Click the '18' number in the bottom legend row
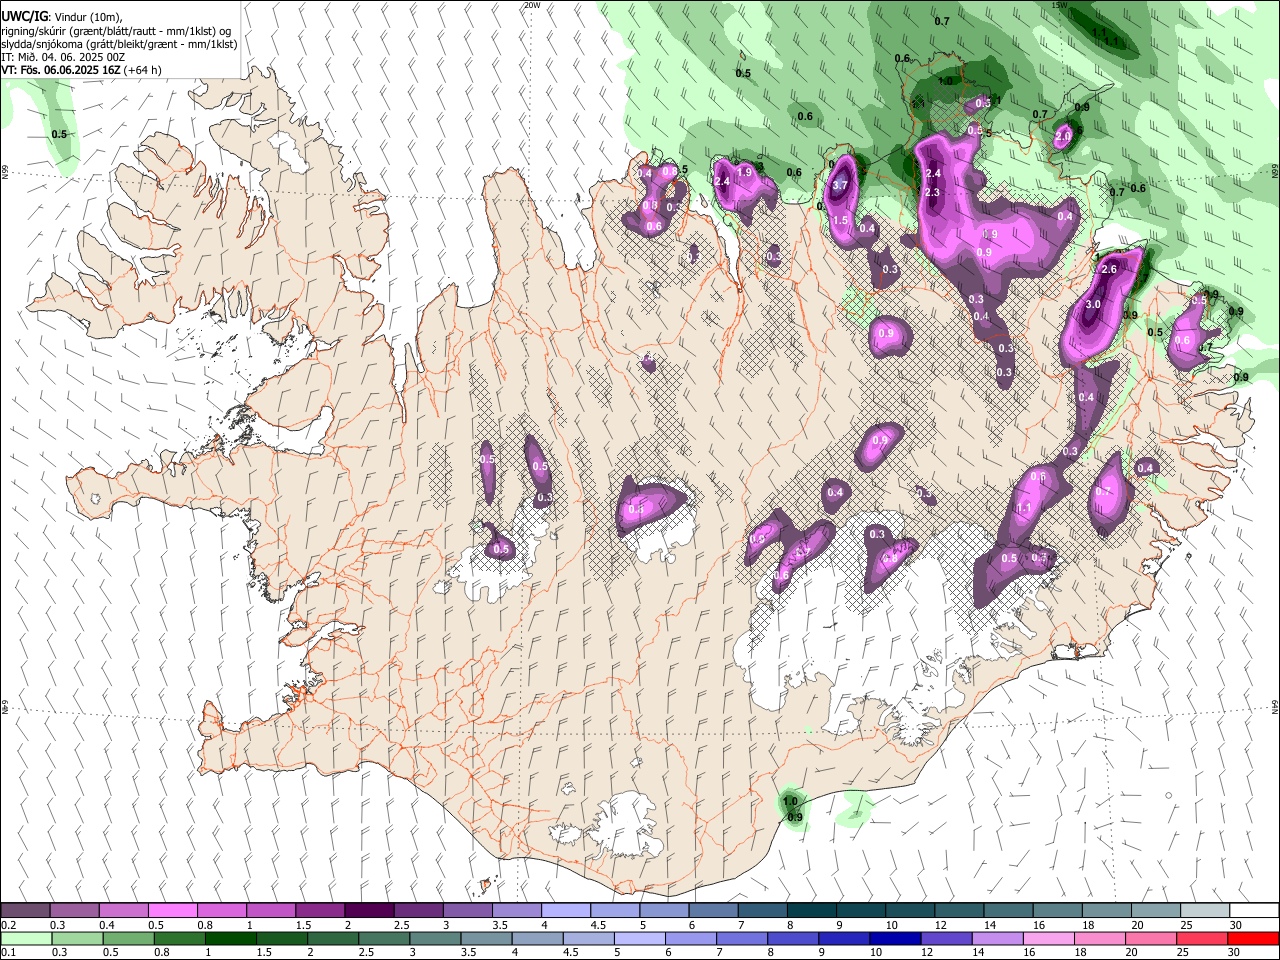Image resolution: width=1280 pixels, height=960 pixels. click(x=1082, y=952)
